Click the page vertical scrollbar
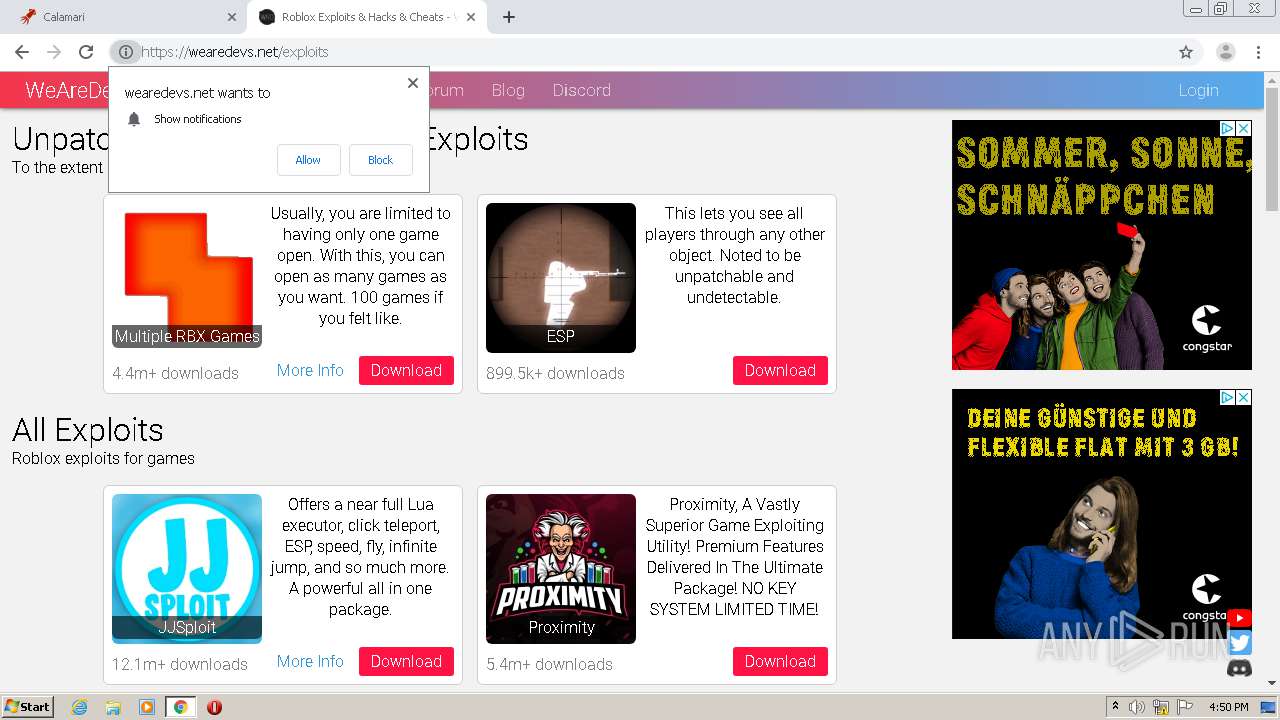Image resolution: width=1280 pixels, height=720 pixels. click(x=1272, y=150)
